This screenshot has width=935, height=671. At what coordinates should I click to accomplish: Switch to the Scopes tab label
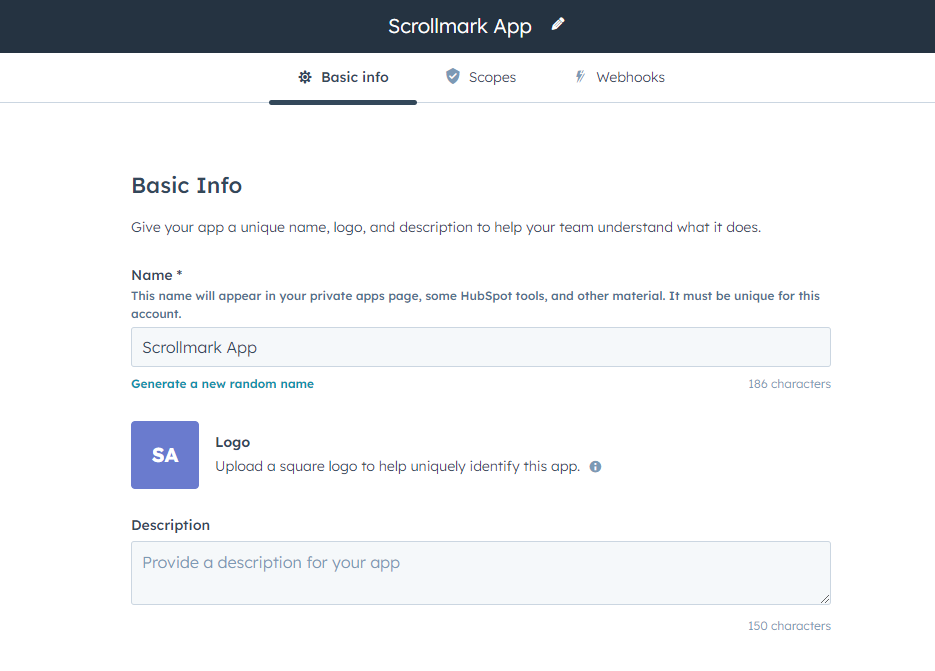[492, 77]
